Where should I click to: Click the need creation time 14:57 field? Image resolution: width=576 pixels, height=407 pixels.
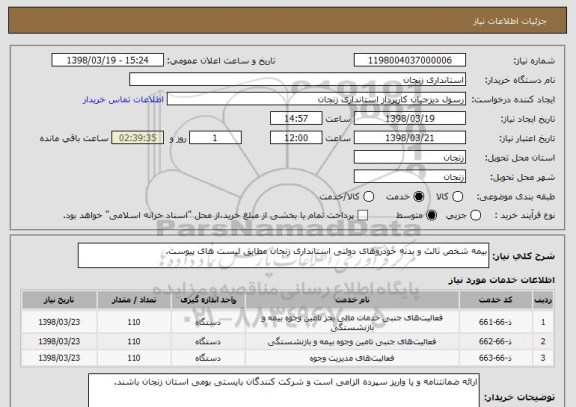point(296,119)
